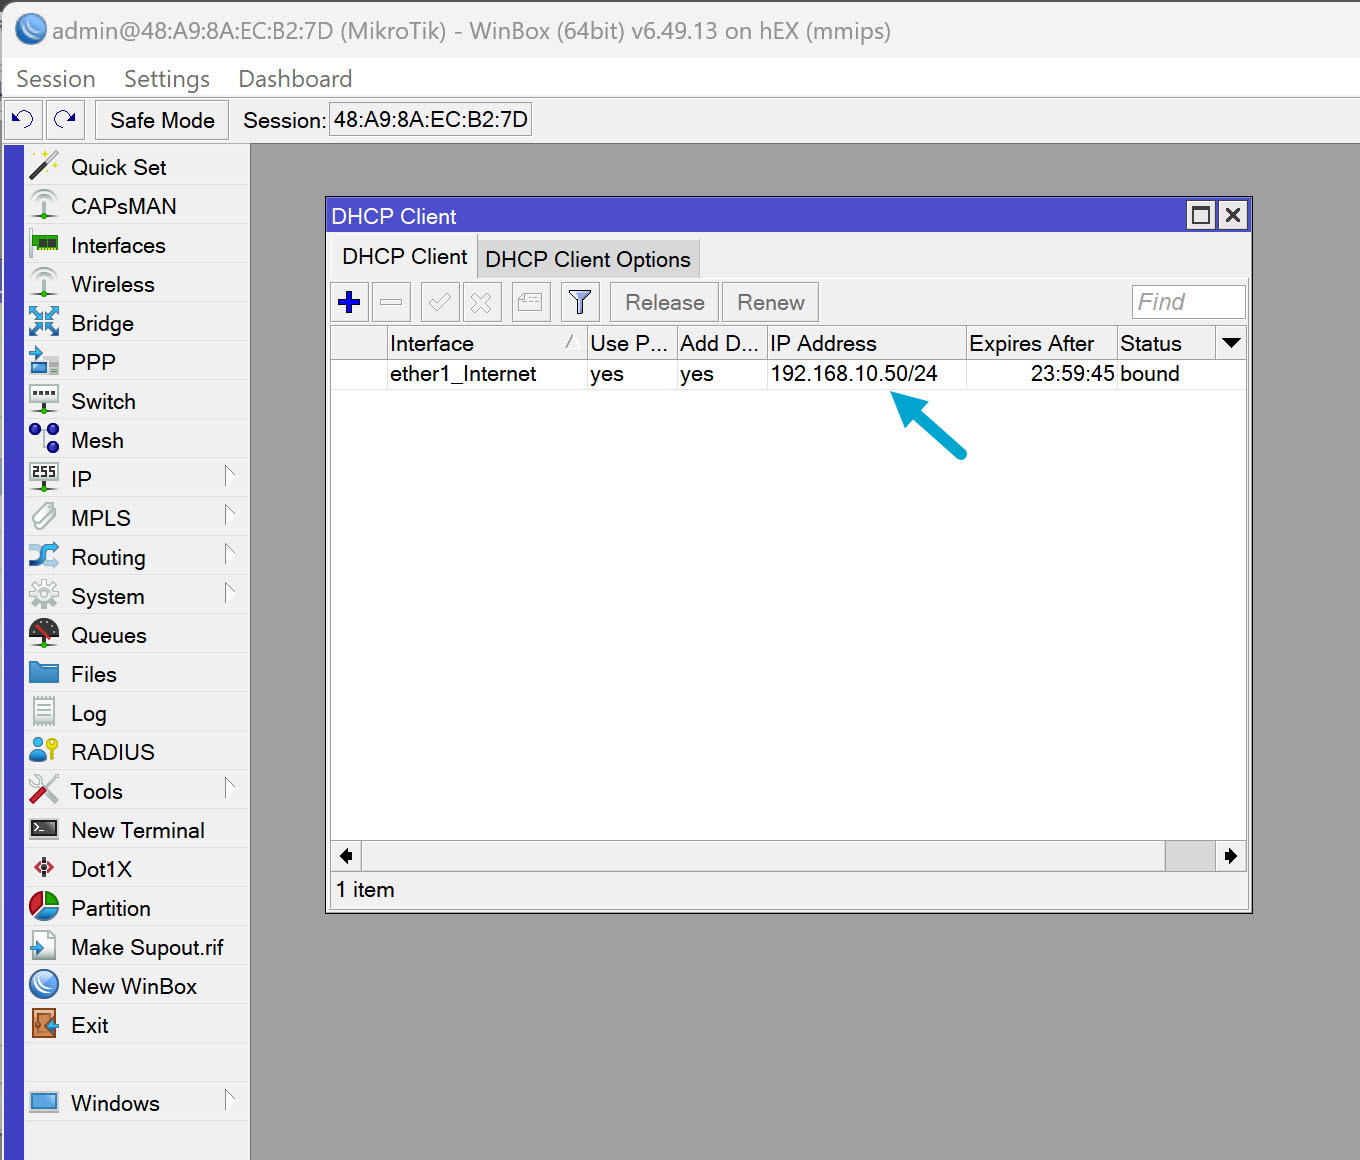The height and width of the screenshot is (1160, 1360).
Task: Add a new DHCP client entry
Action: point(348,301)
